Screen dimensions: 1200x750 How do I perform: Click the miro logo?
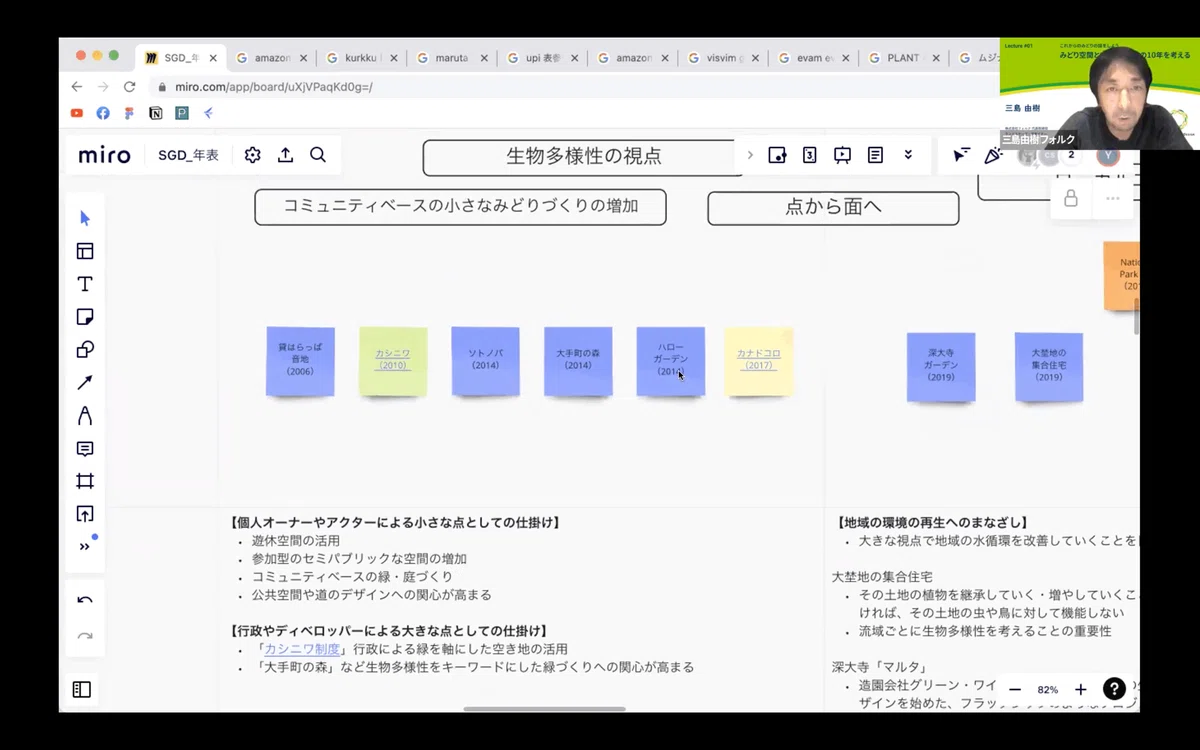point(104,155)
